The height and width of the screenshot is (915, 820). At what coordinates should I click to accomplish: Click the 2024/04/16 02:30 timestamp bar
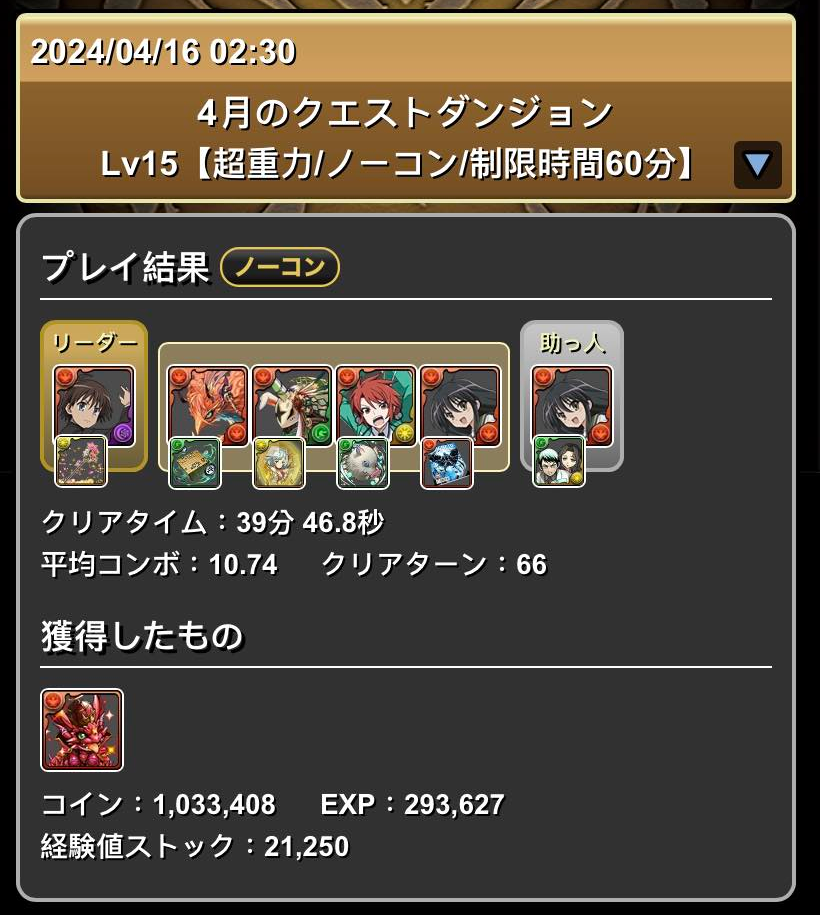406,51
